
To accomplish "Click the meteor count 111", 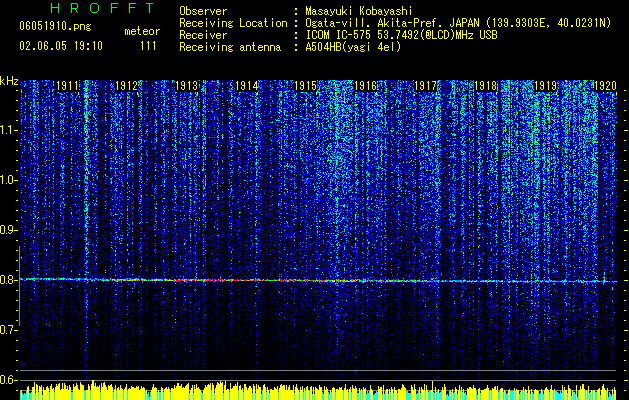I will point(148,46).
